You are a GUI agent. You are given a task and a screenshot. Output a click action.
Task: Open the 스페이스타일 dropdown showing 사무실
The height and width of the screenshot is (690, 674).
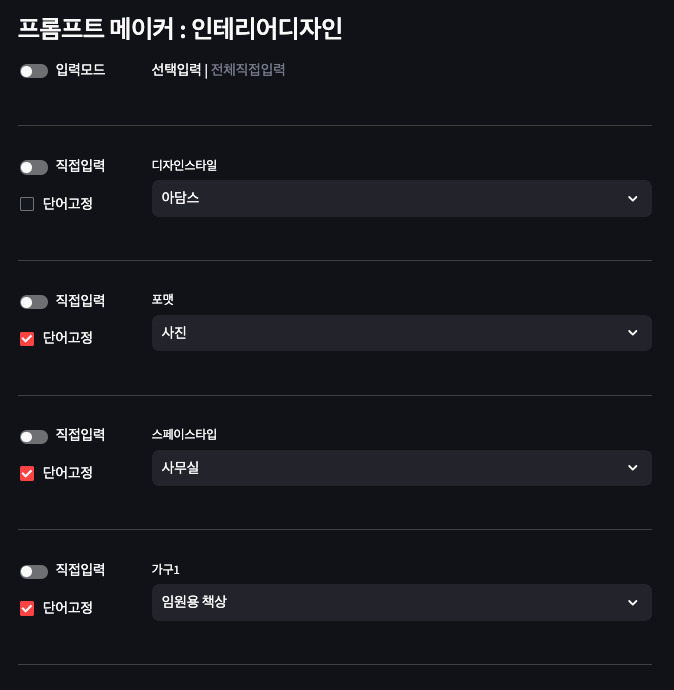(390, 468)
